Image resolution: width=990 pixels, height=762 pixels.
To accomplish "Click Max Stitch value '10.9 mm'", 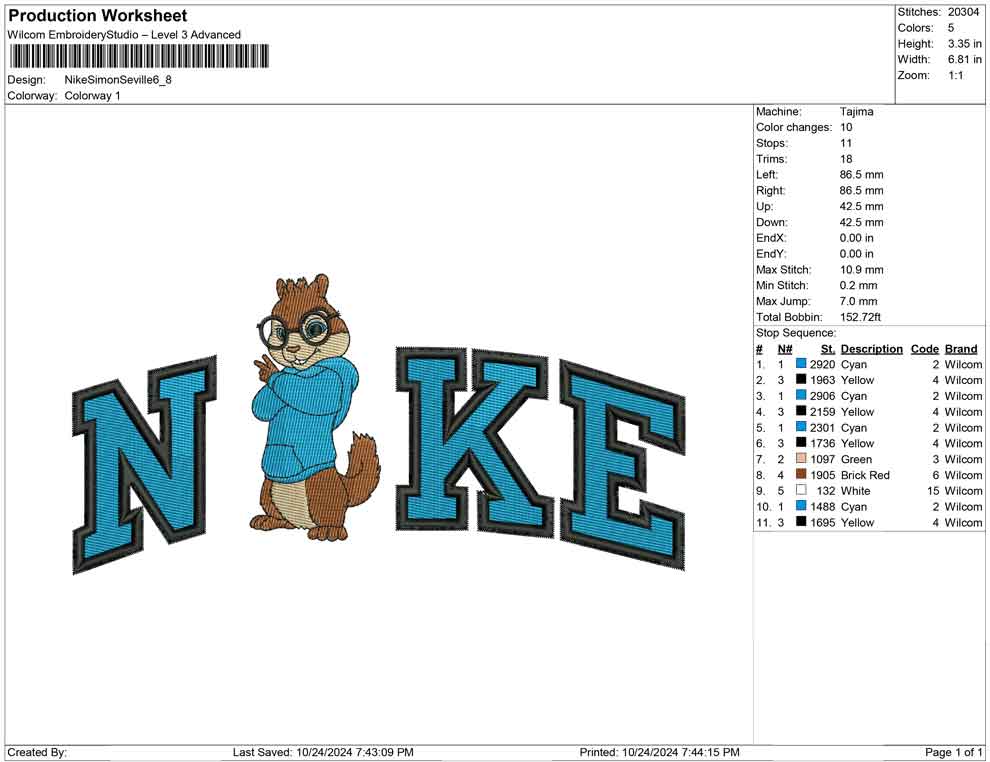I will click(x=862, y=270).
